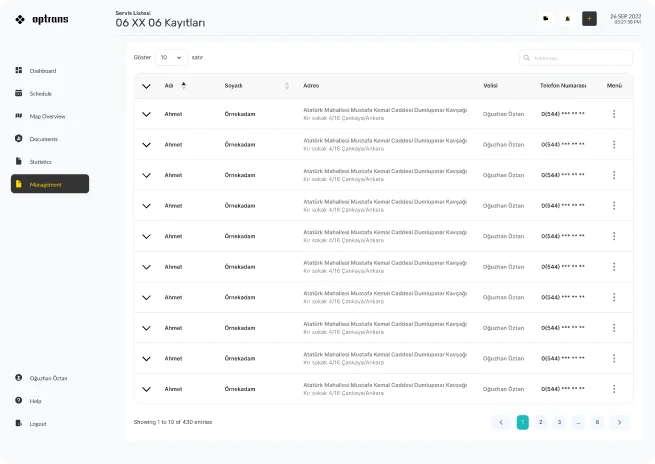
Task: Click the folder icon in top bar
Action: (546, 18)
